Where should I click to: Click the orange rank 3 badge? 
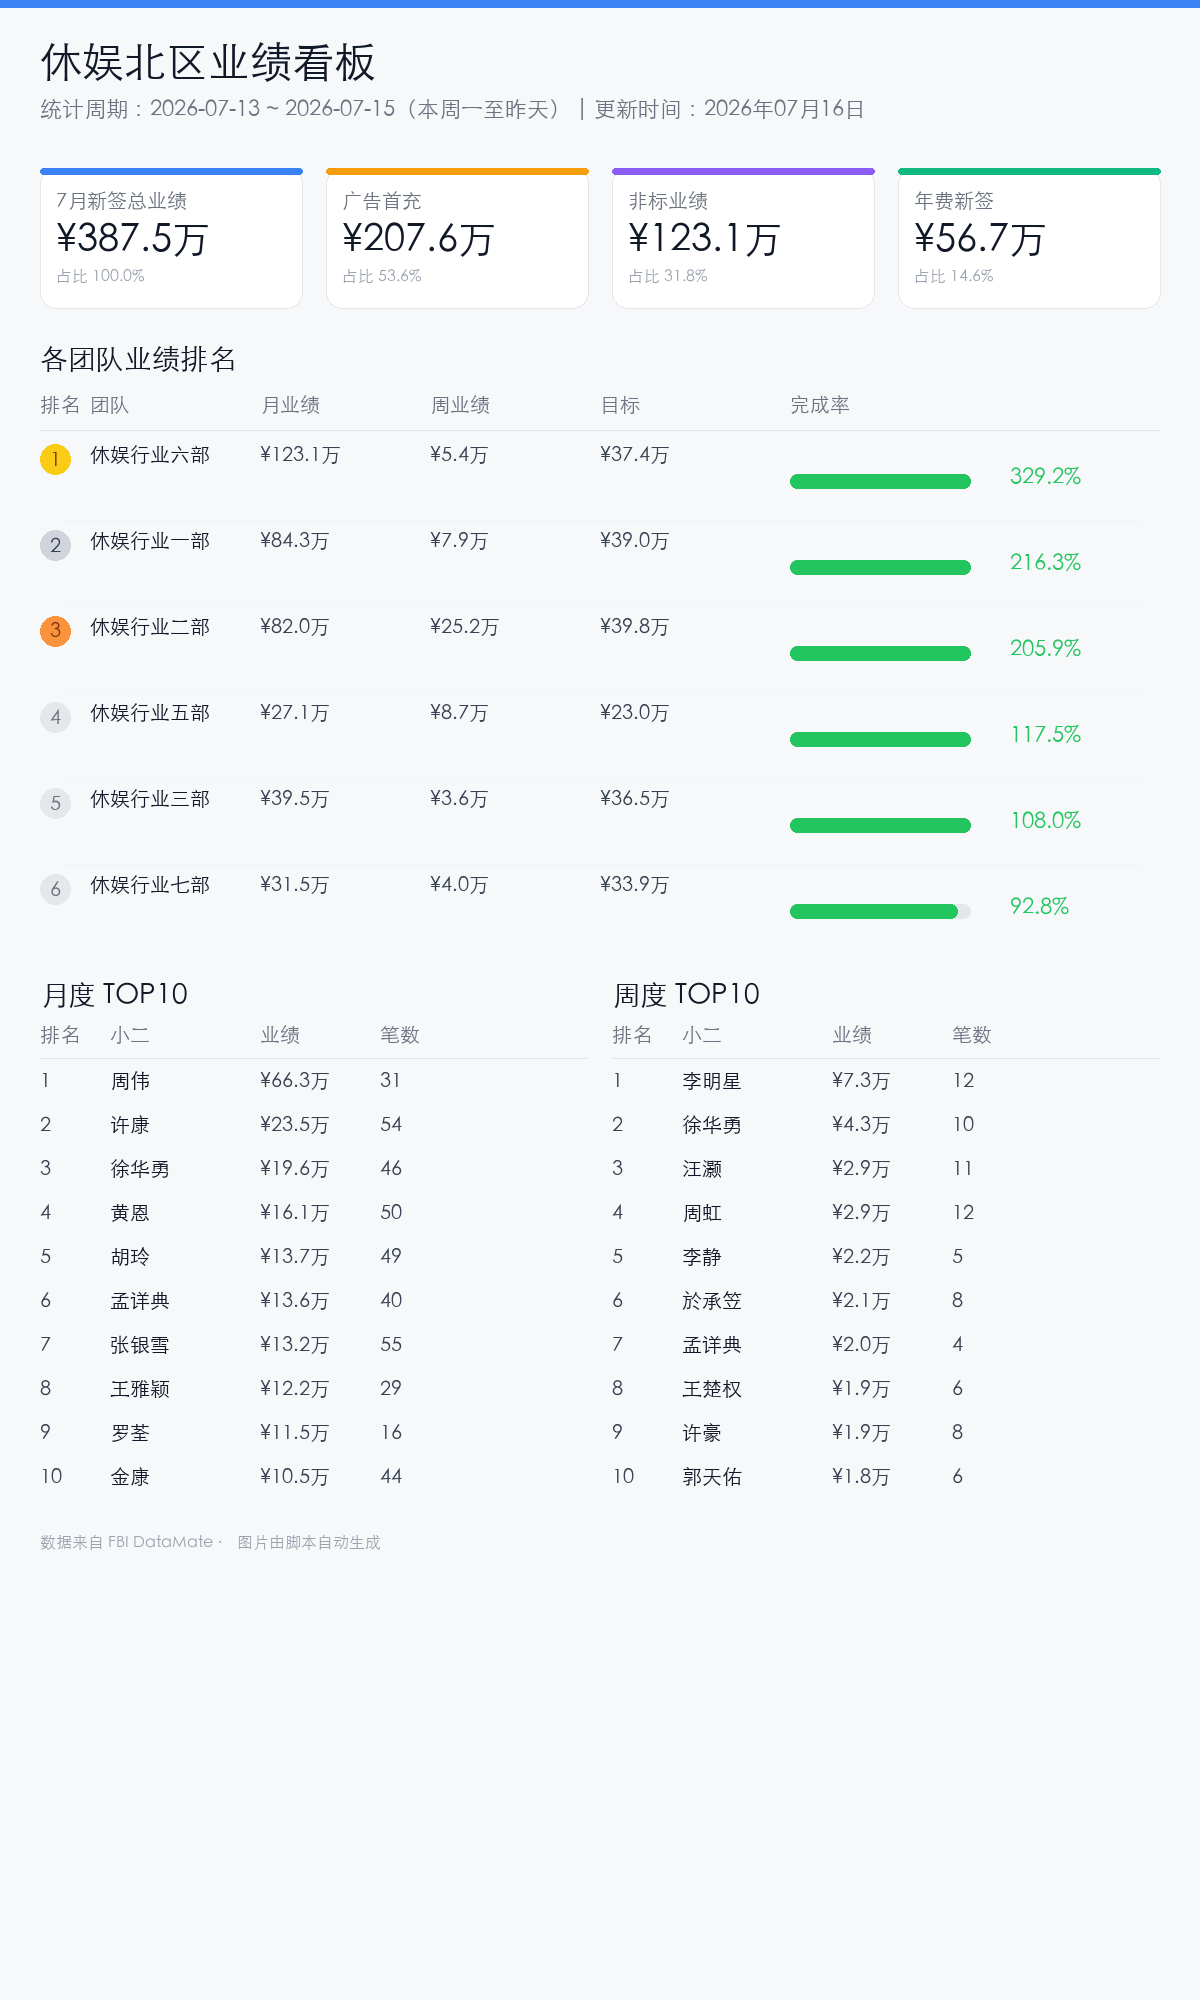tap(55, 631)
